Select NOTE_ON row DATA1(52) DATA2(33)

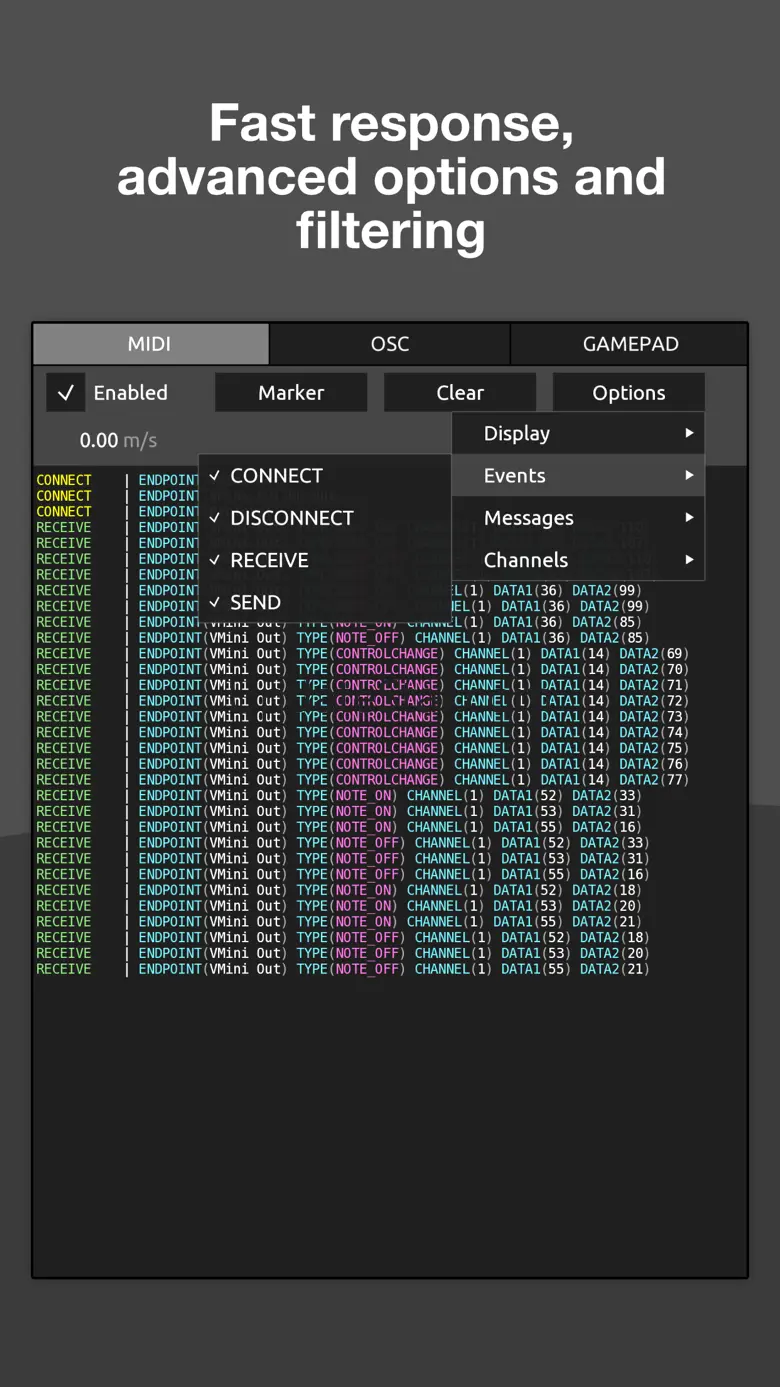coord(339,795)
